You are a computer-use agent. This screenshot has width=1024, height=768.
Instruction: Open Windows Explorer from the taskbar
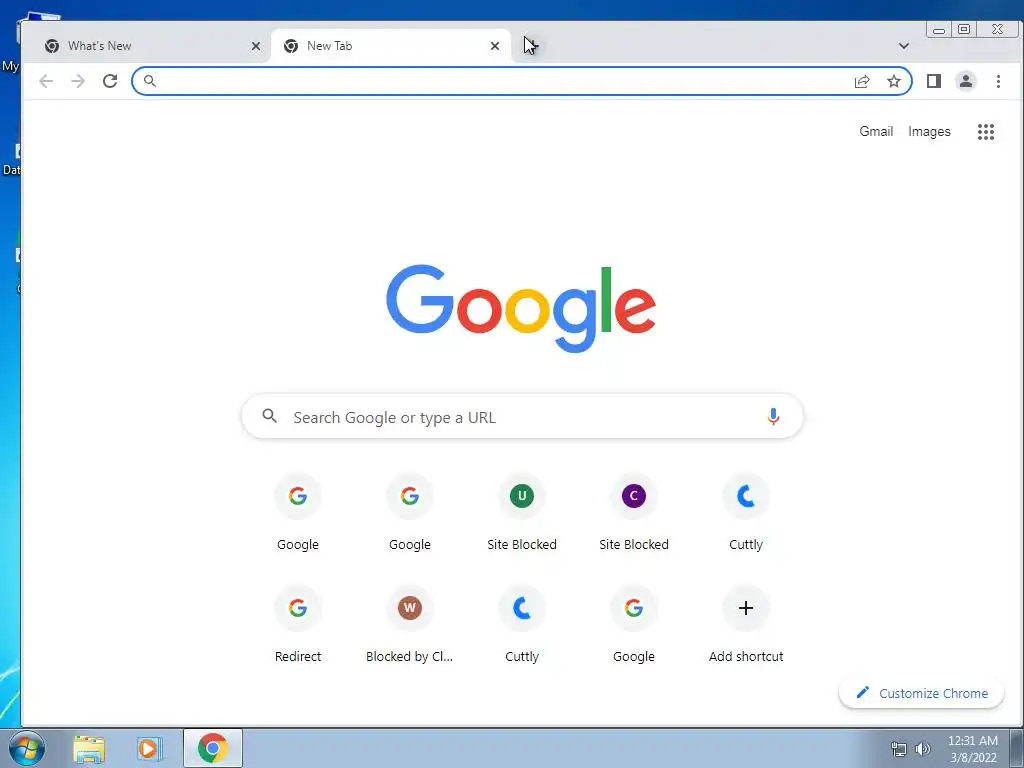[89, 748]
